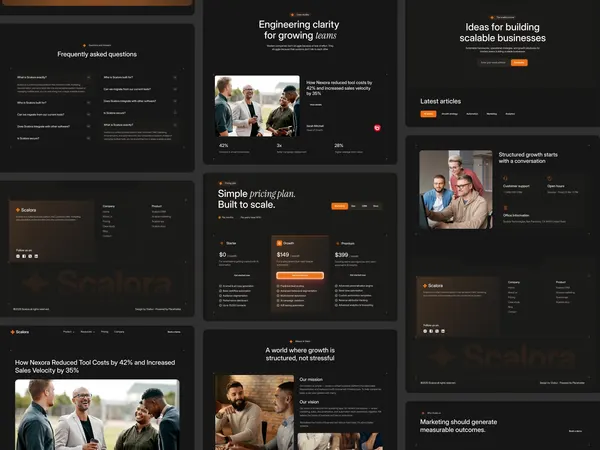The image size is (600, 450).
Task: Click the orange Subscribe button
Action: click(x=519, y=62)
